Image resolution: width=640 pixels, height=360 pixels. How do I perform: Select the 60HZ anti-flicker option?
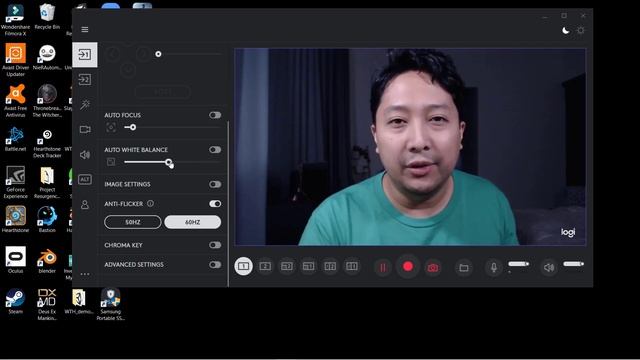coord(193,222)
